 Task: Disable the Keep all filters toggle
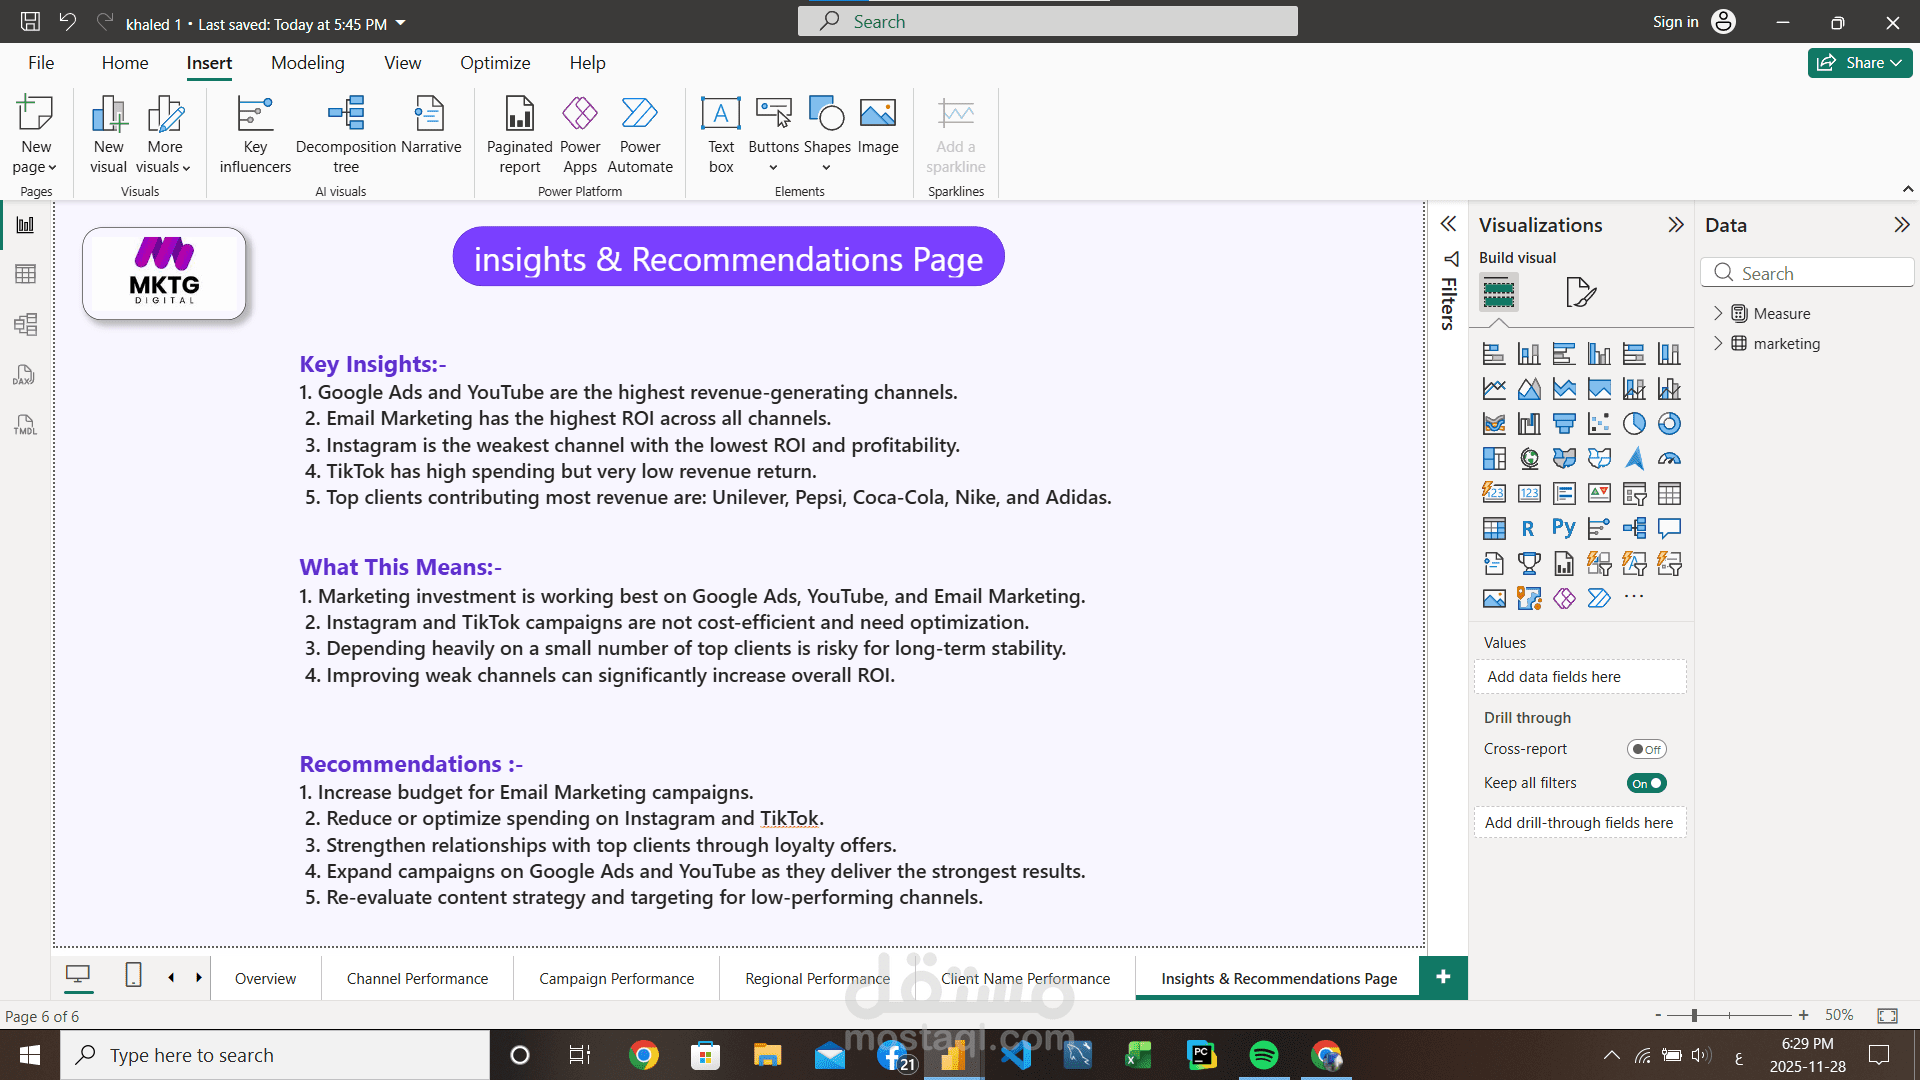[x=1646, y=783]
